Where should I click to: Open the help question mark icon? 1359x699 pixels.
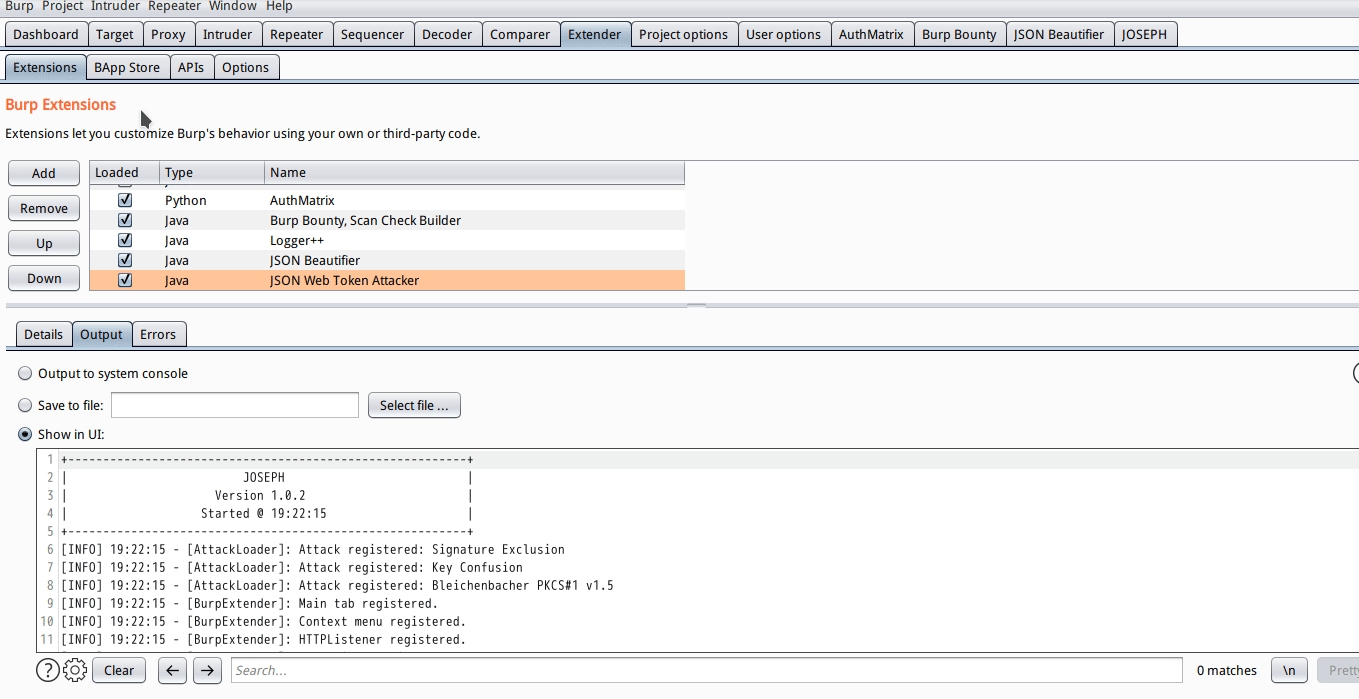(47, 670)
